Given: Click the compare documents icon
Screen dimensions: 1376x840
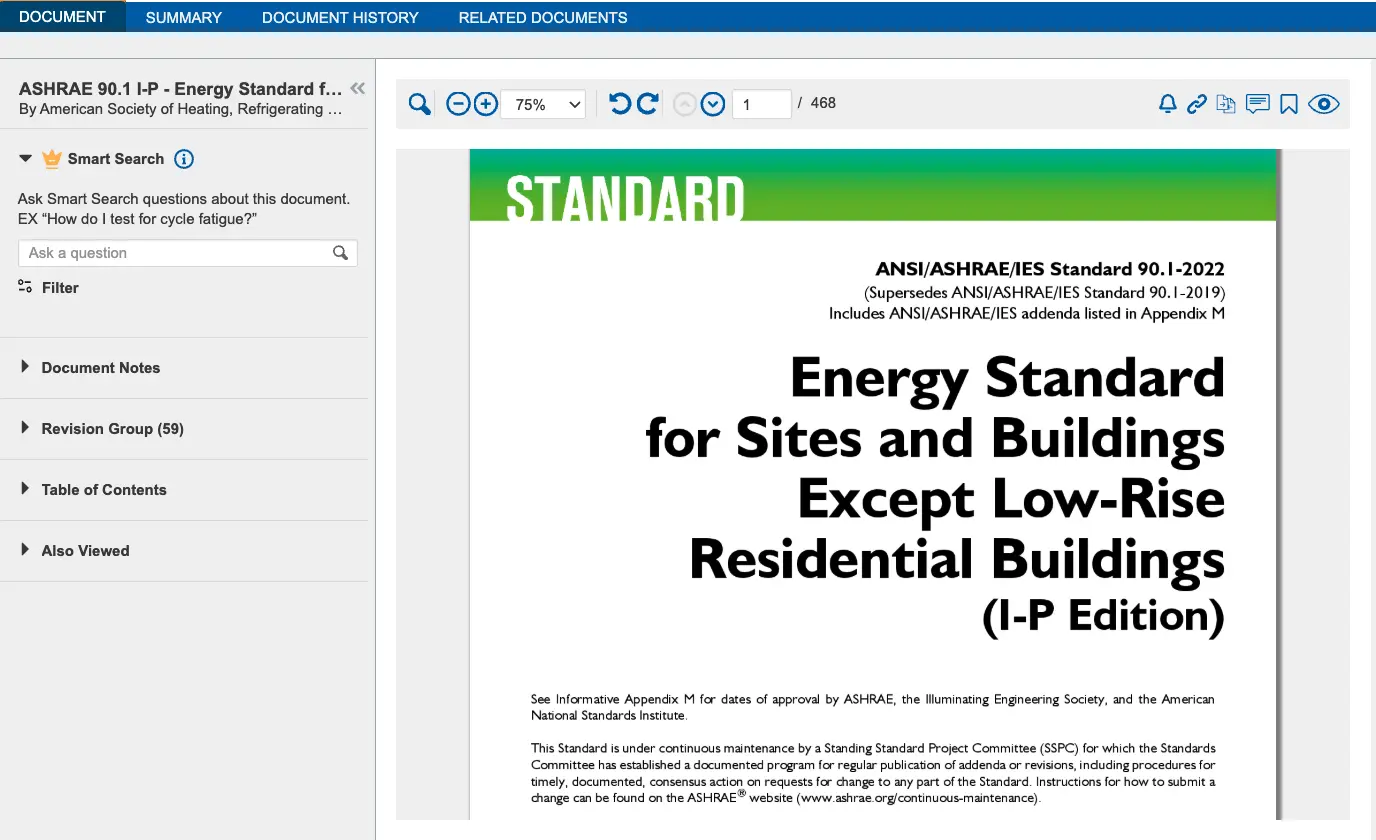Looking at the screenshot, I should [x=1226, y=104].
